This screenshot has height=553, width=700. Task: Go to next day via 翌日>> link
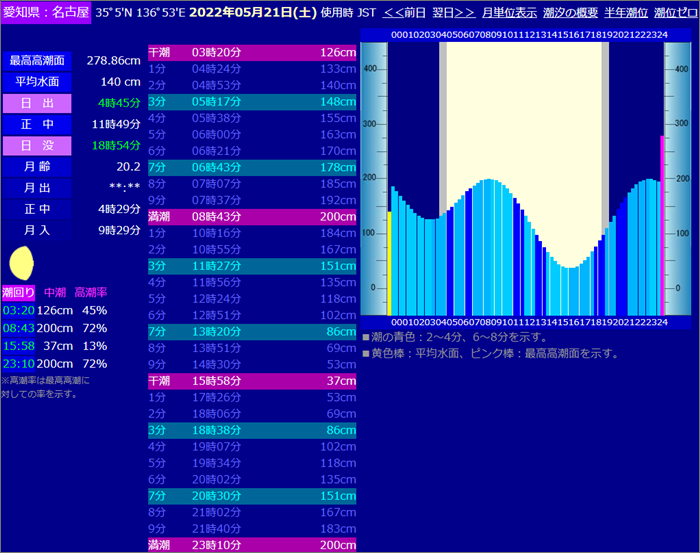(454, 12)
